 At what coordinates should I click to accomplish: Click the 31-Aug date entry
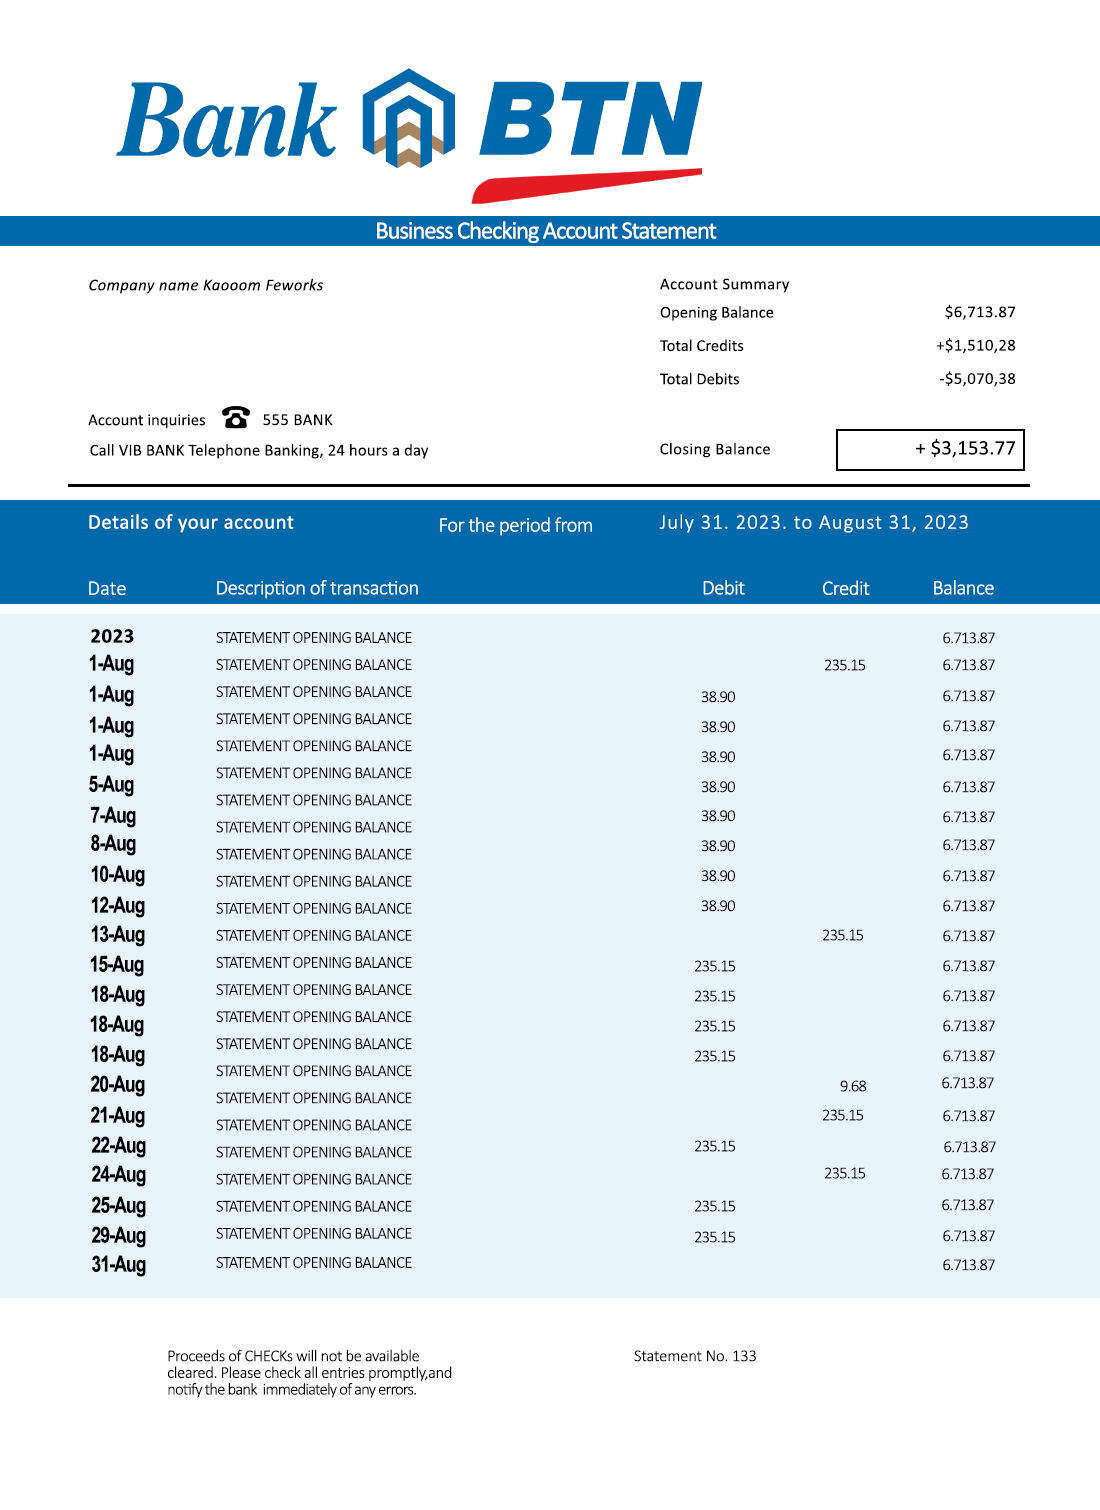coord(118,1264)
